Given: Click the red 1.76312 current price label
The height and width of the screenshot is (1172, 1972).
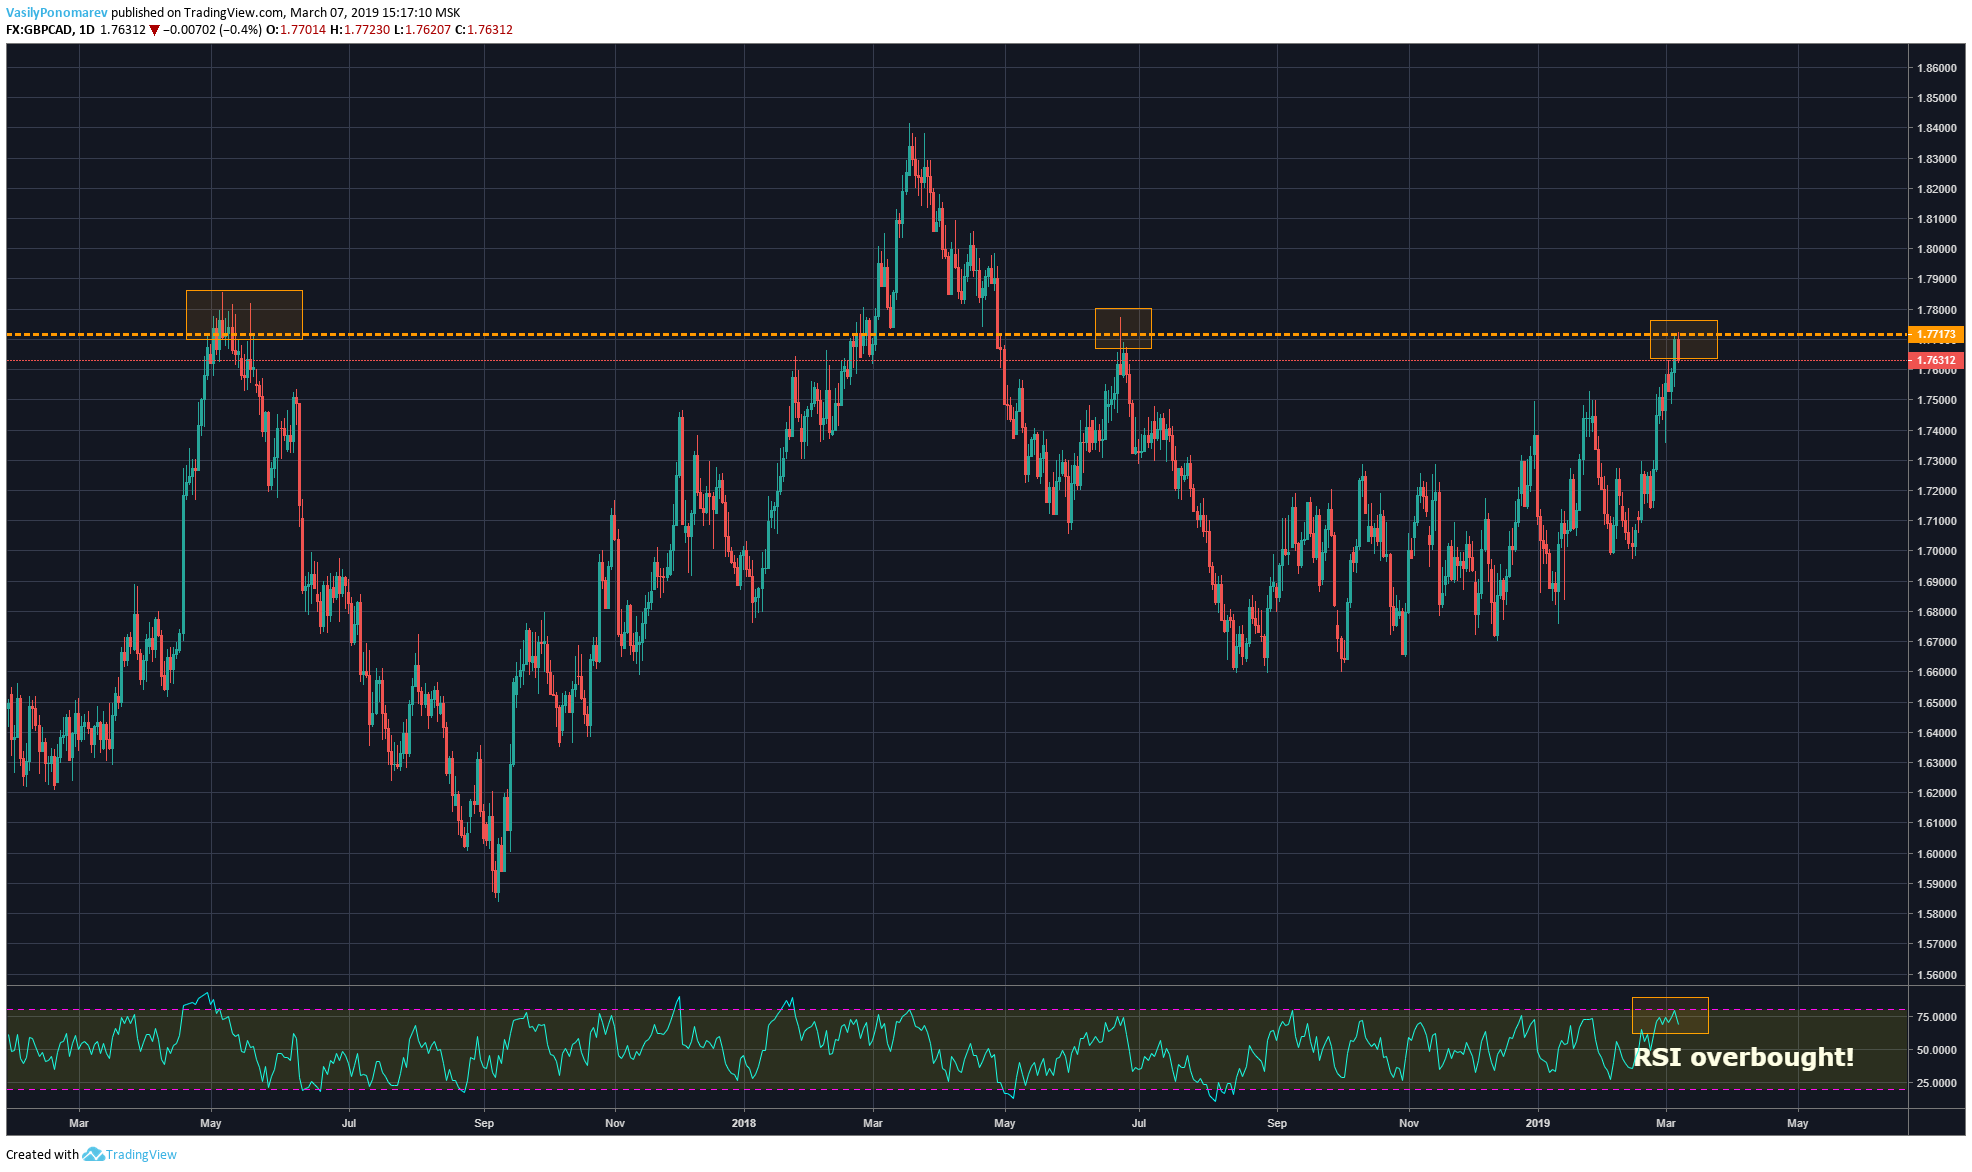Looking at the screenshot, I should 1936,360.
